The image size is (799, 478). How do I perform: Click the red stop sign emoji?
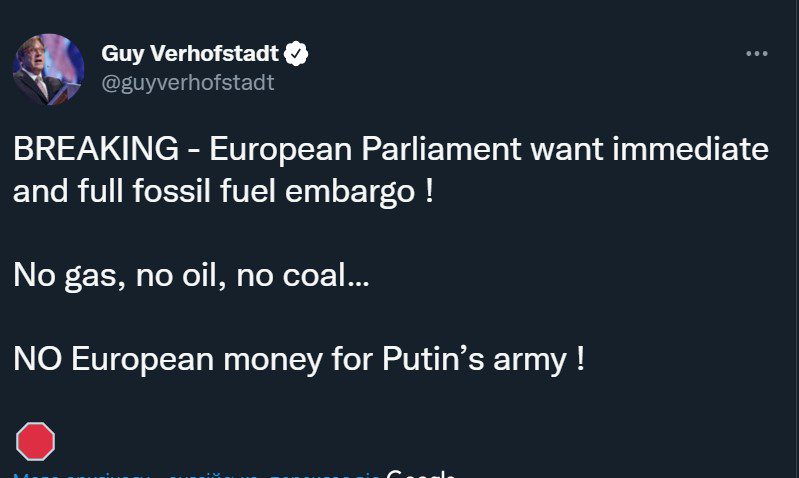coord(35,441)
